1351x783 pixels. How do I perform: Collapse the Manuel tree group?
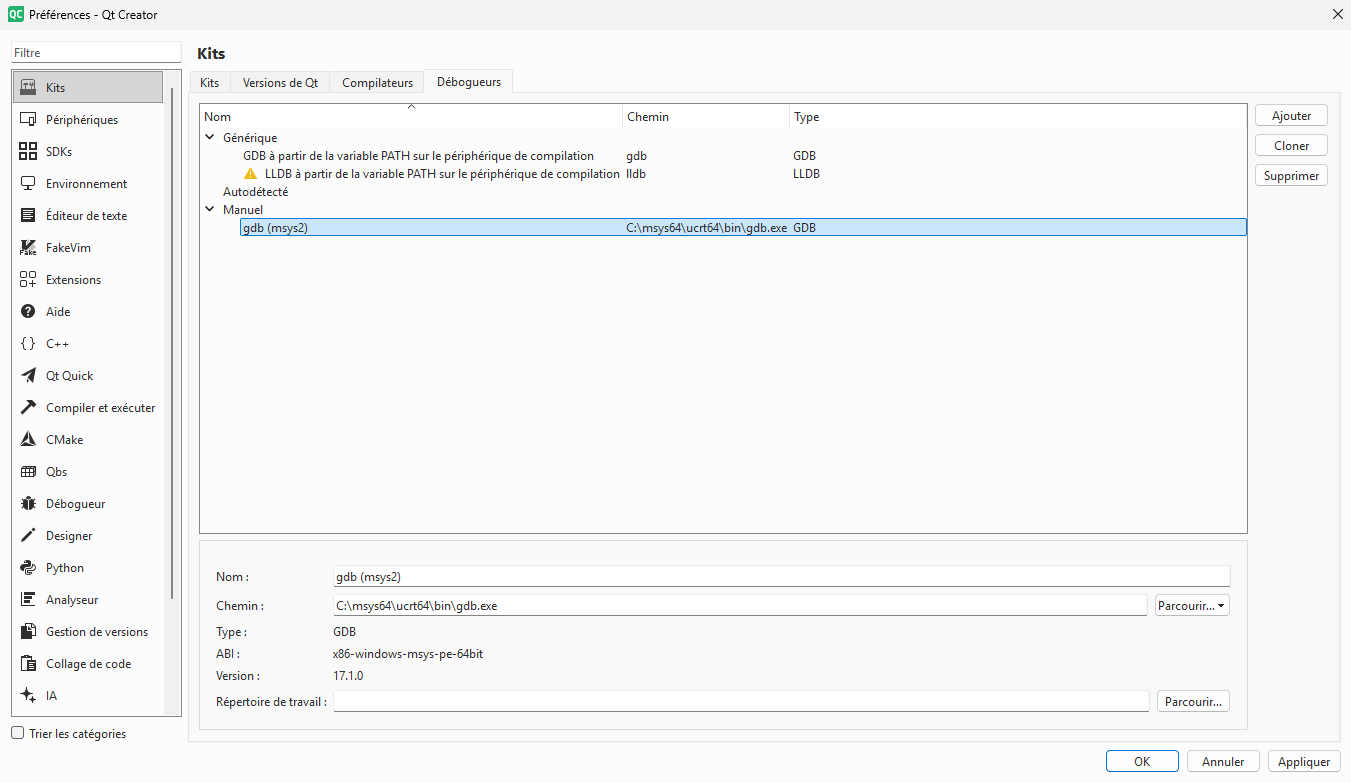tap(210, 210)
